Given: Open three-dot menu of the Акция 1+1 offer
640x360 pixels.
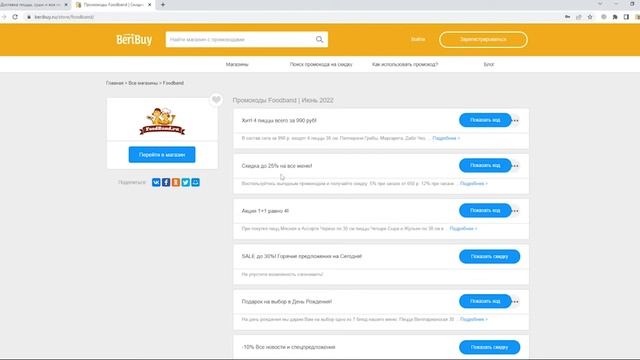Looking at the screenshot, I should click(x=516, y=211).
